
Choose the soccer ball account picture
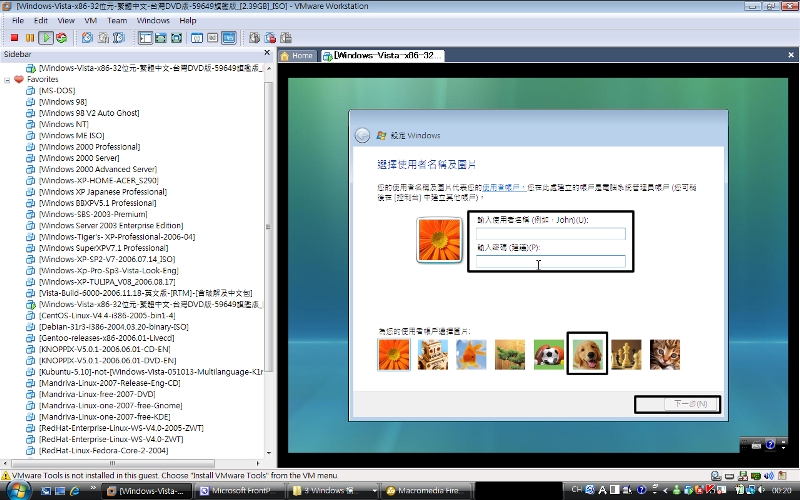point(549,355)
